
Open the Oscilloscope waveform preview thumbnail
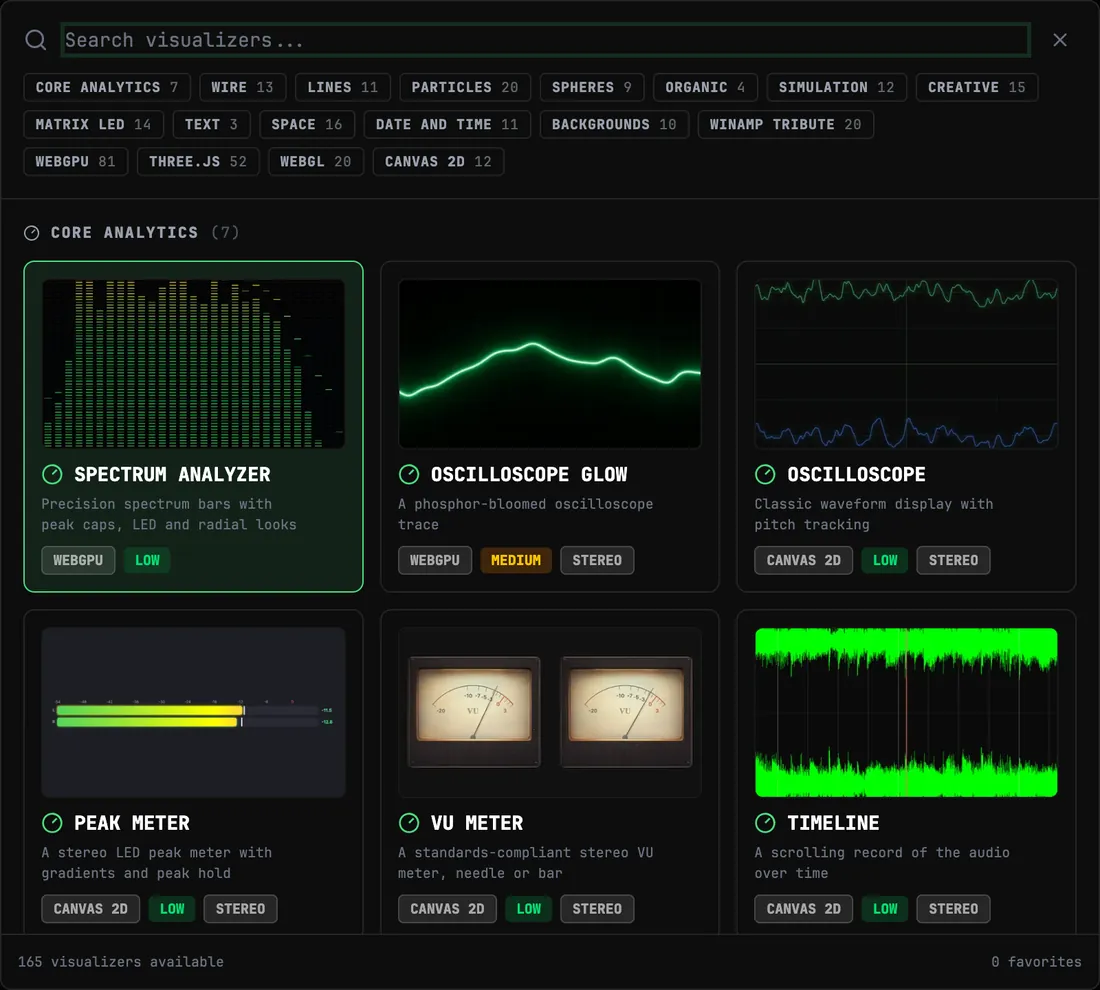(x=906, y=363)
